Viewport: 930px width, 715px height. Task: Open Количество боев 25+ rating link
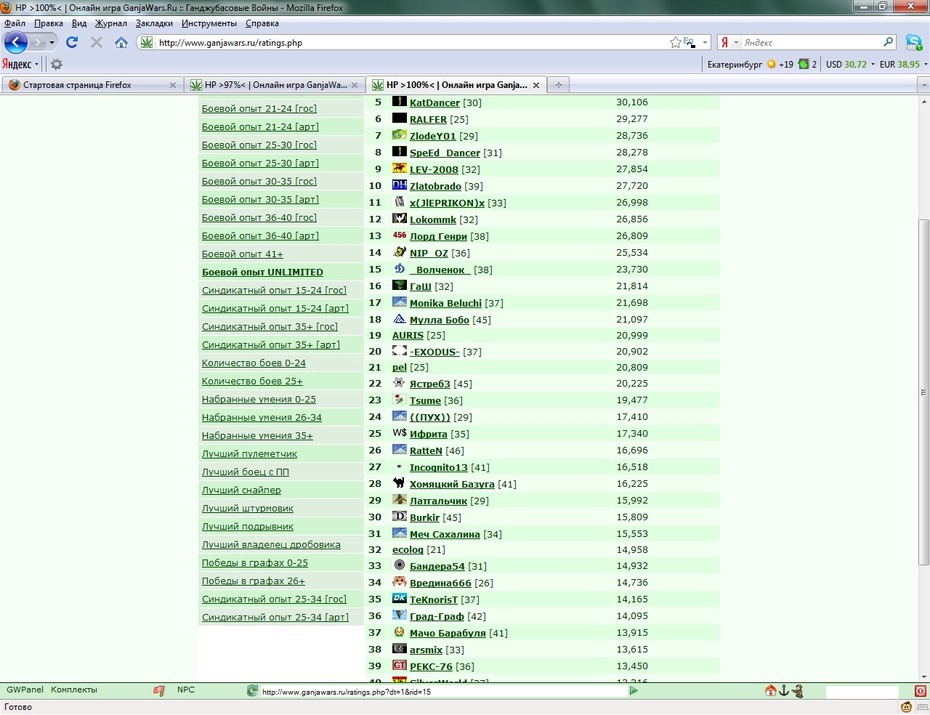[x=252, y=381]
